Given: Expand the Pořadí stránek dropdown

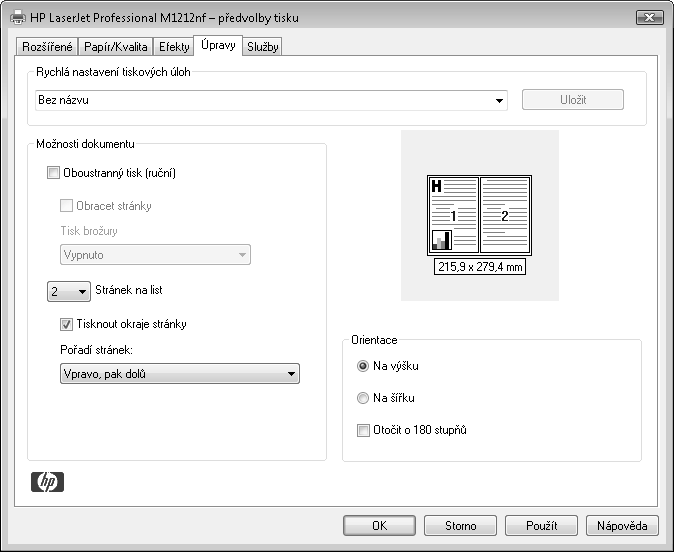Looking at the screenshot, I should tap(180, 374).
